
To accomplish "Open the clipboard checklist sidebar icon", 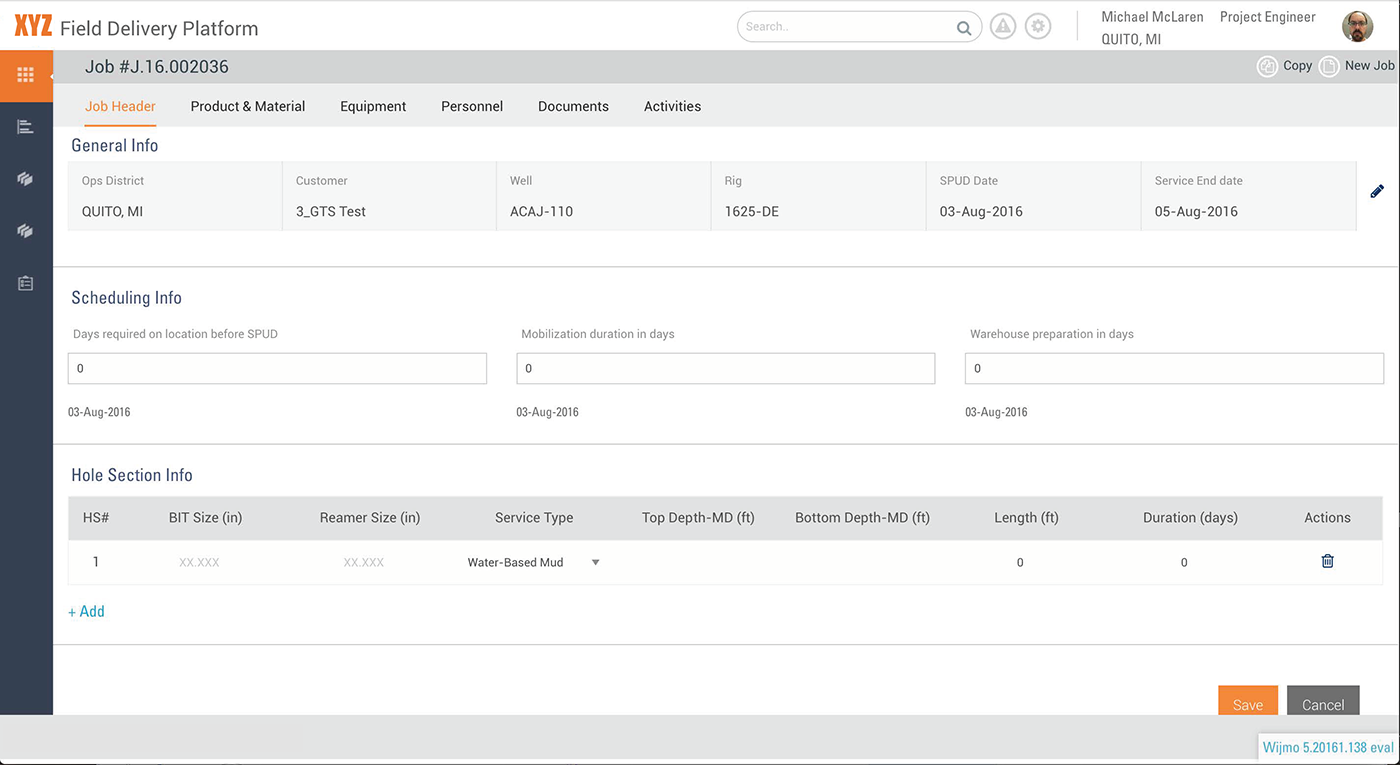I will [x=26, y=284].
